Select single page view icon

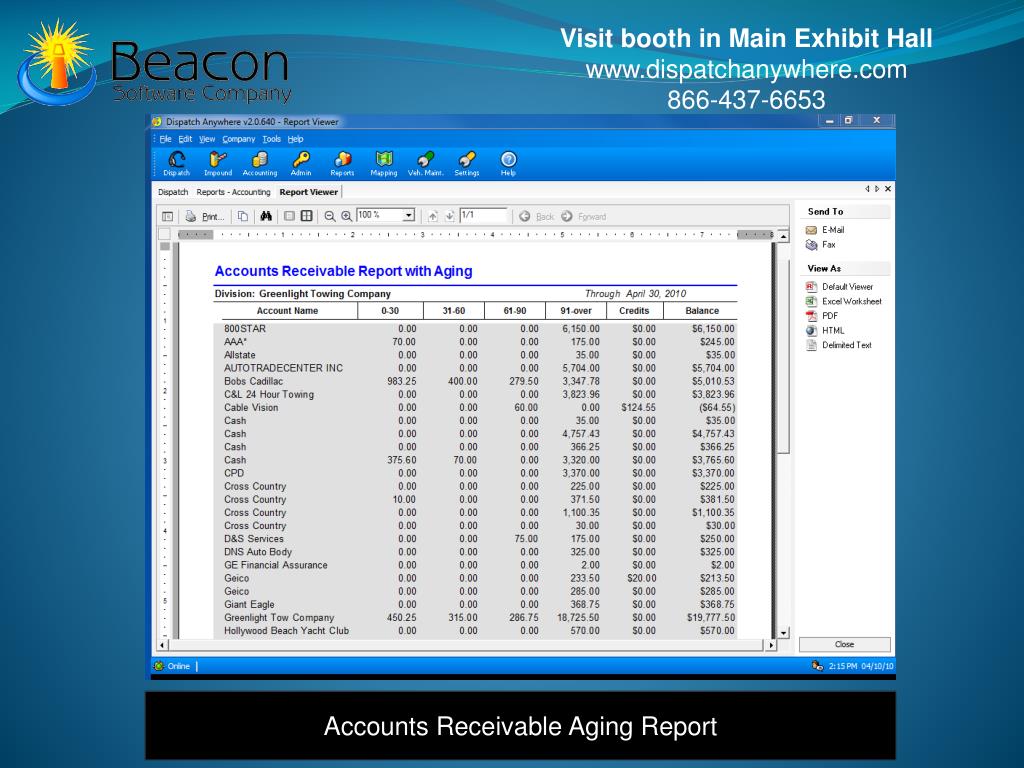coord(289,216)
